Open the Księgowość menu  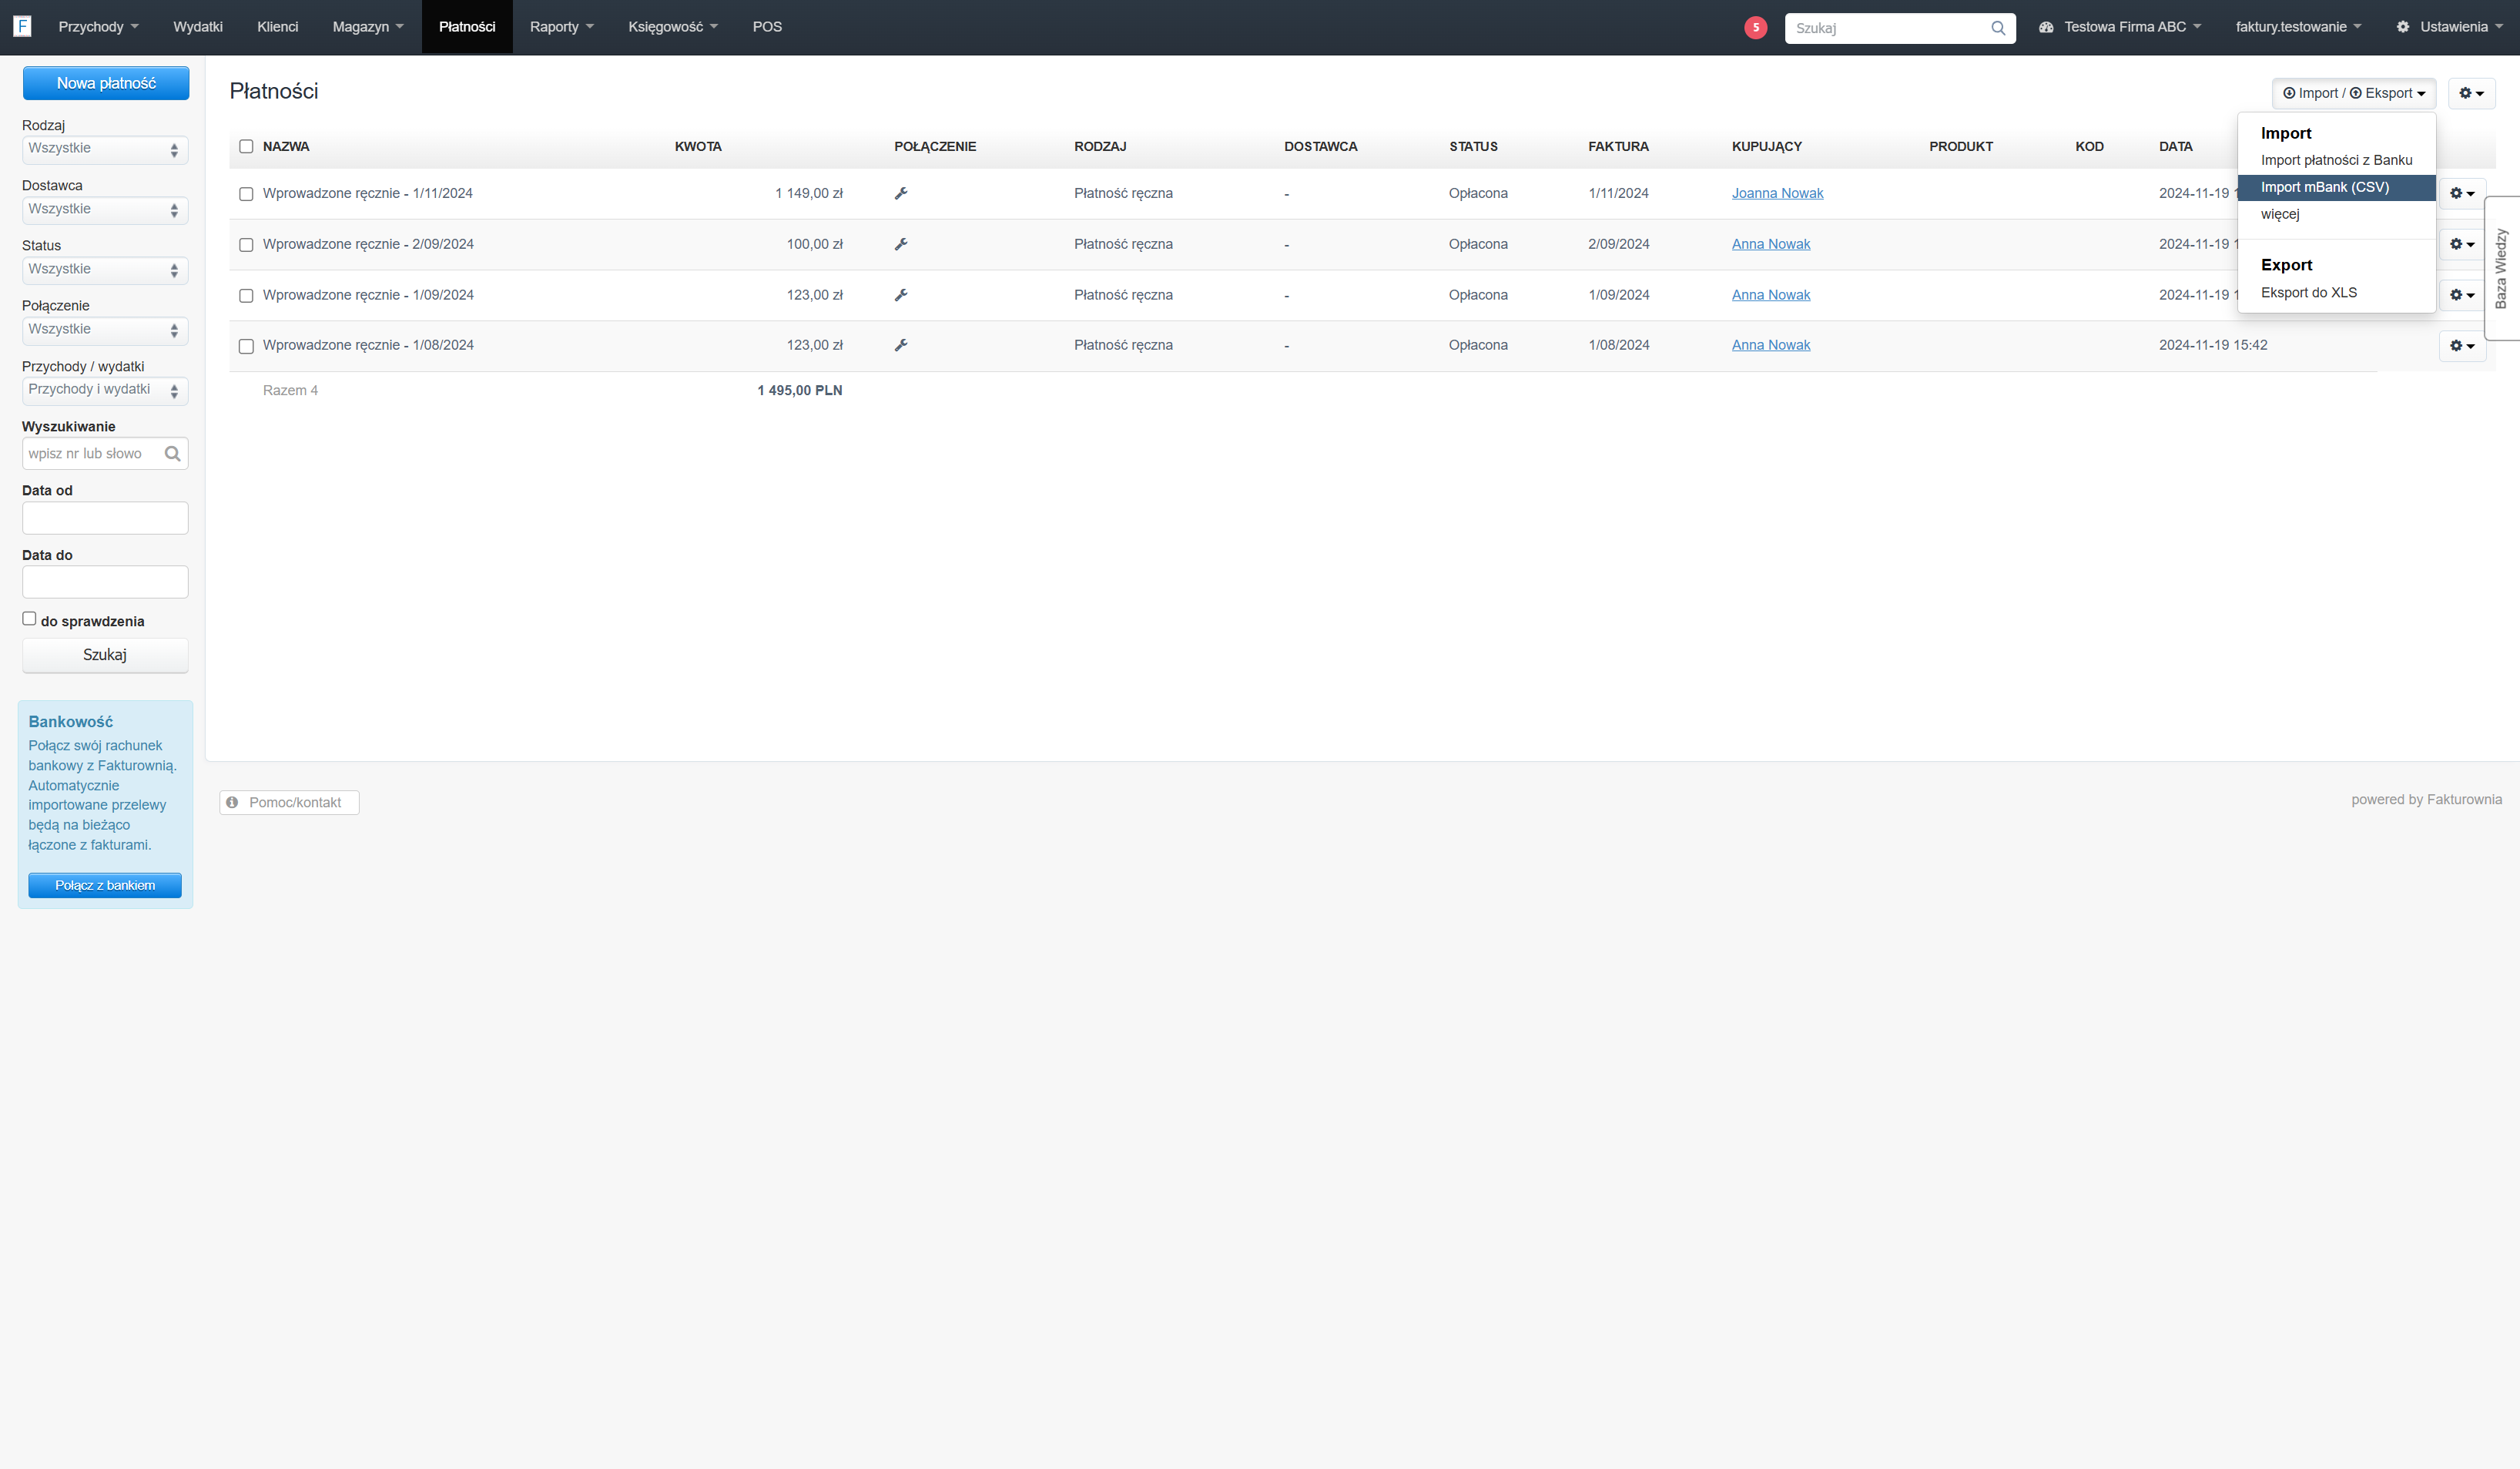tap(673, 27)
